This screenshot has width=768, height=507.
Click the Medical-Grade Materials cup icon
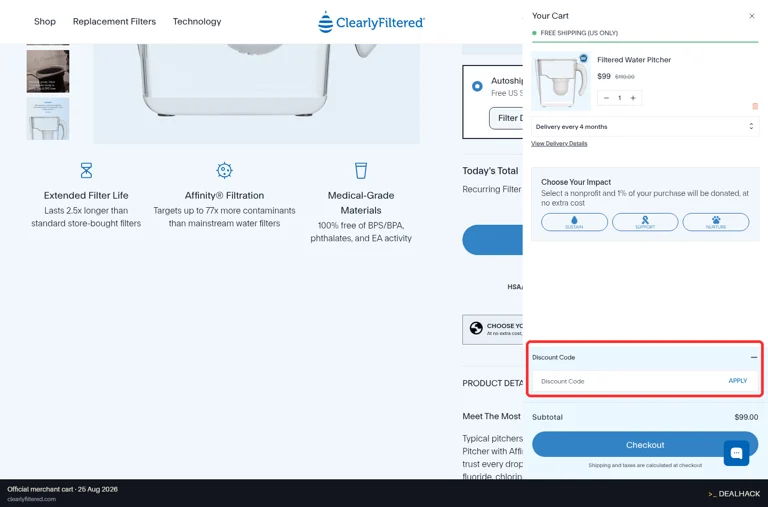(361, 170)
